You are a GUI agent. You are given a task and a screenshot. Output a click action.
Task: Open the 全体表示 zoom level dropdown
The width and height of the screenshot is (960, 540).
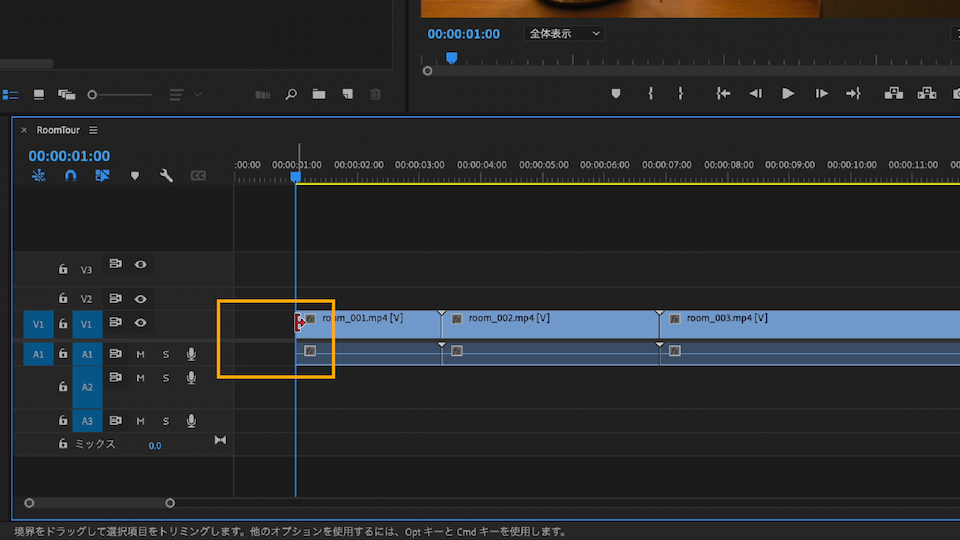pyautogui.click(x=565, y=34)
